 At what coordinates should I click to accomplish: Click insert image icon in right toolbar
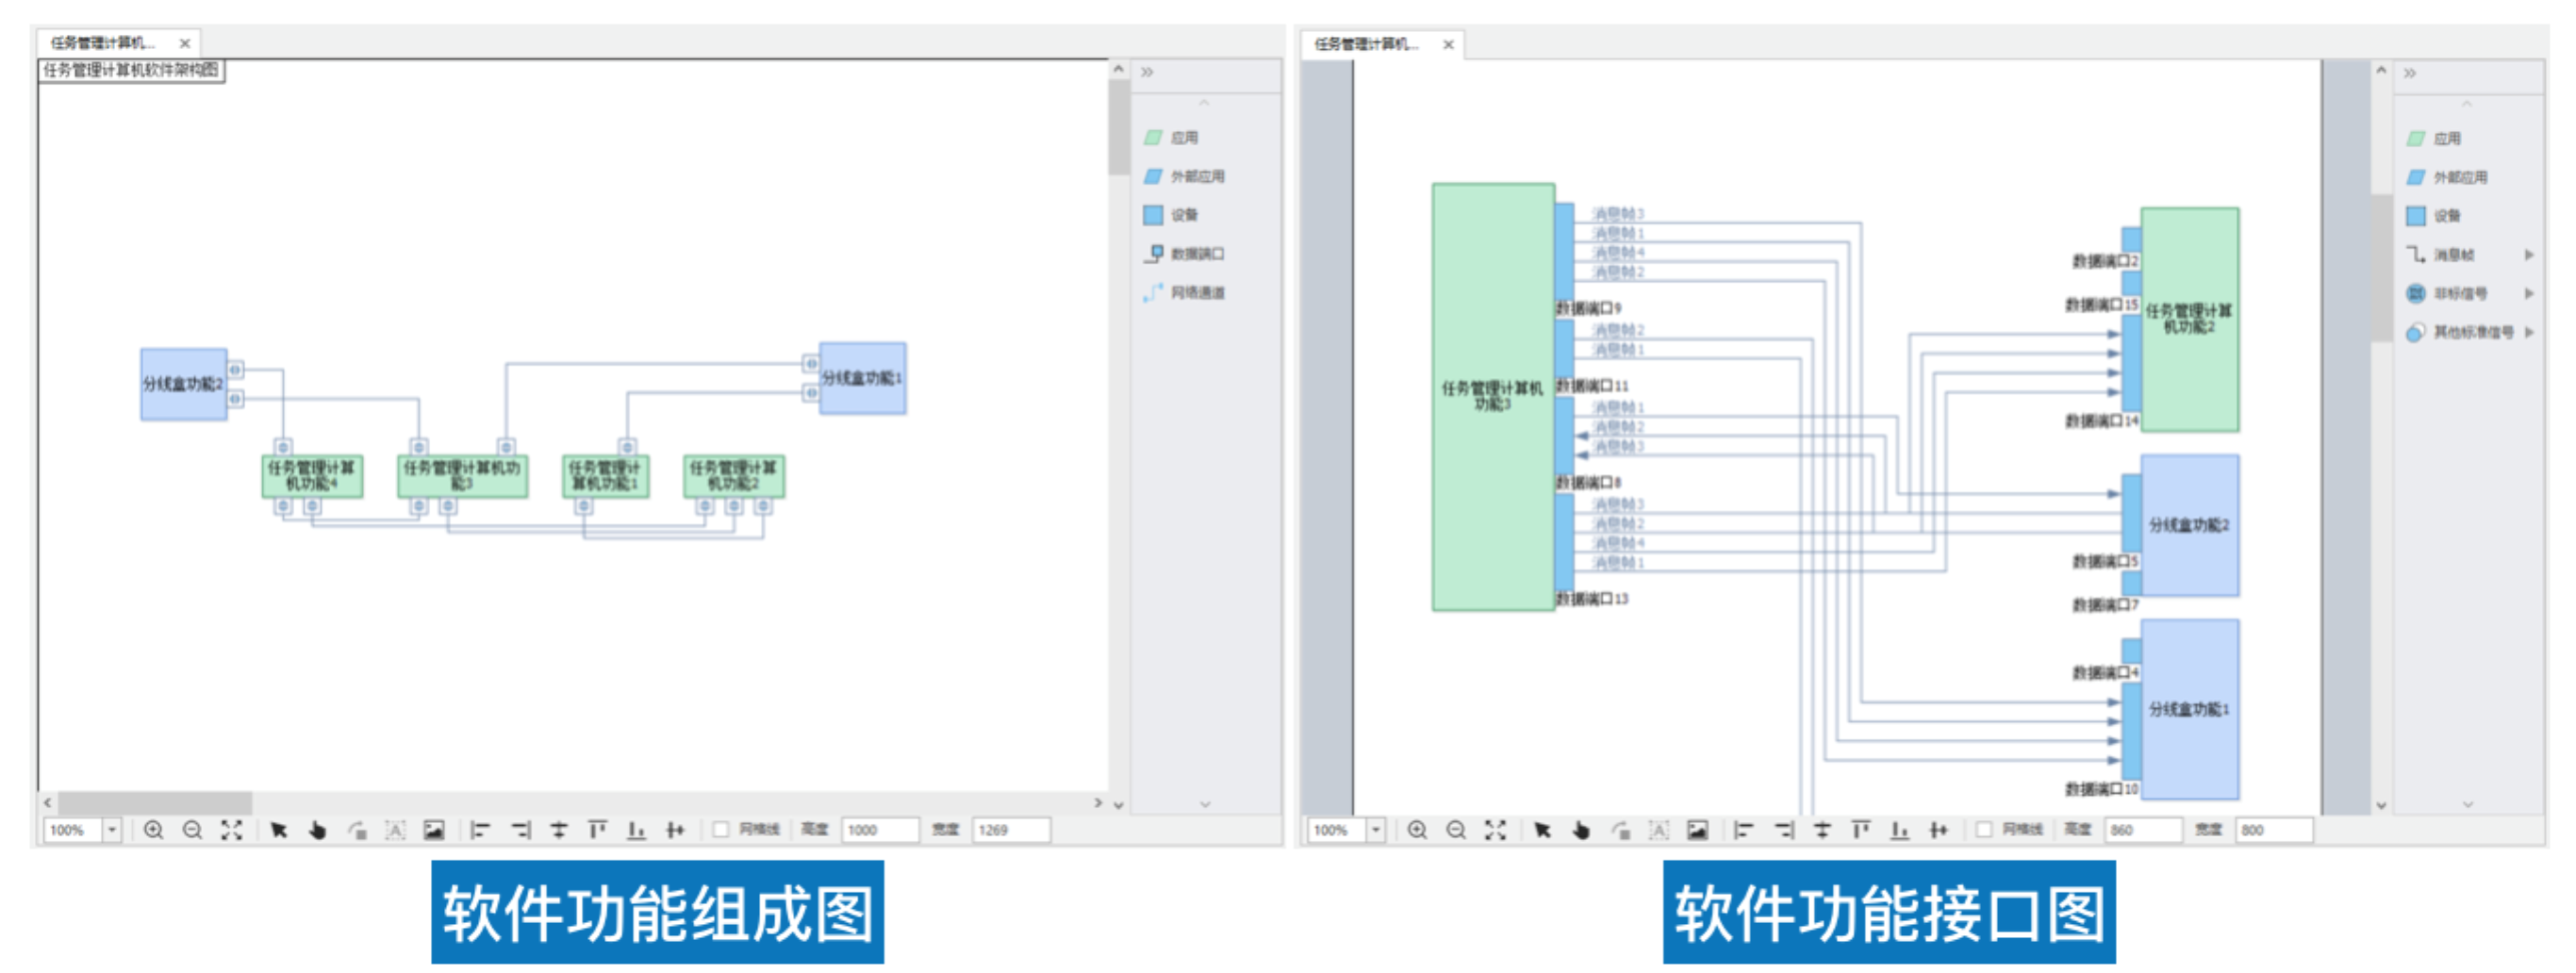click(1697, 830)
